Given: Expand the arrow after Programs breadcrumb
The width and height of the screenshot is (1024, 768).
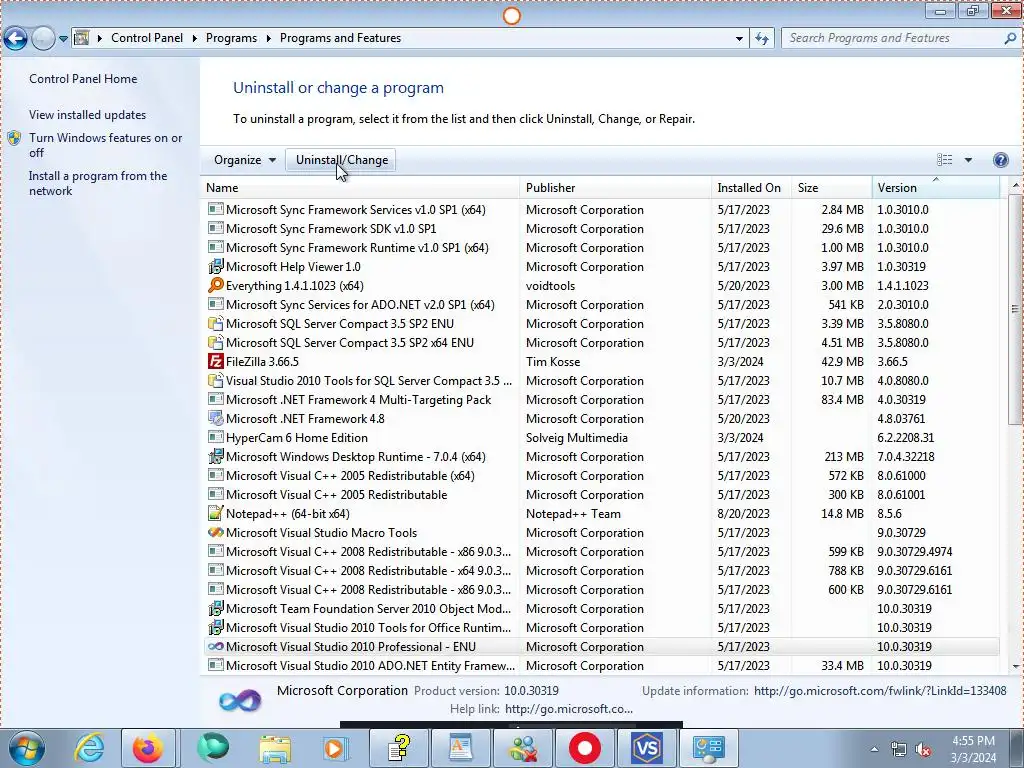Looking at the screenshot, I should tap(268, 39).
